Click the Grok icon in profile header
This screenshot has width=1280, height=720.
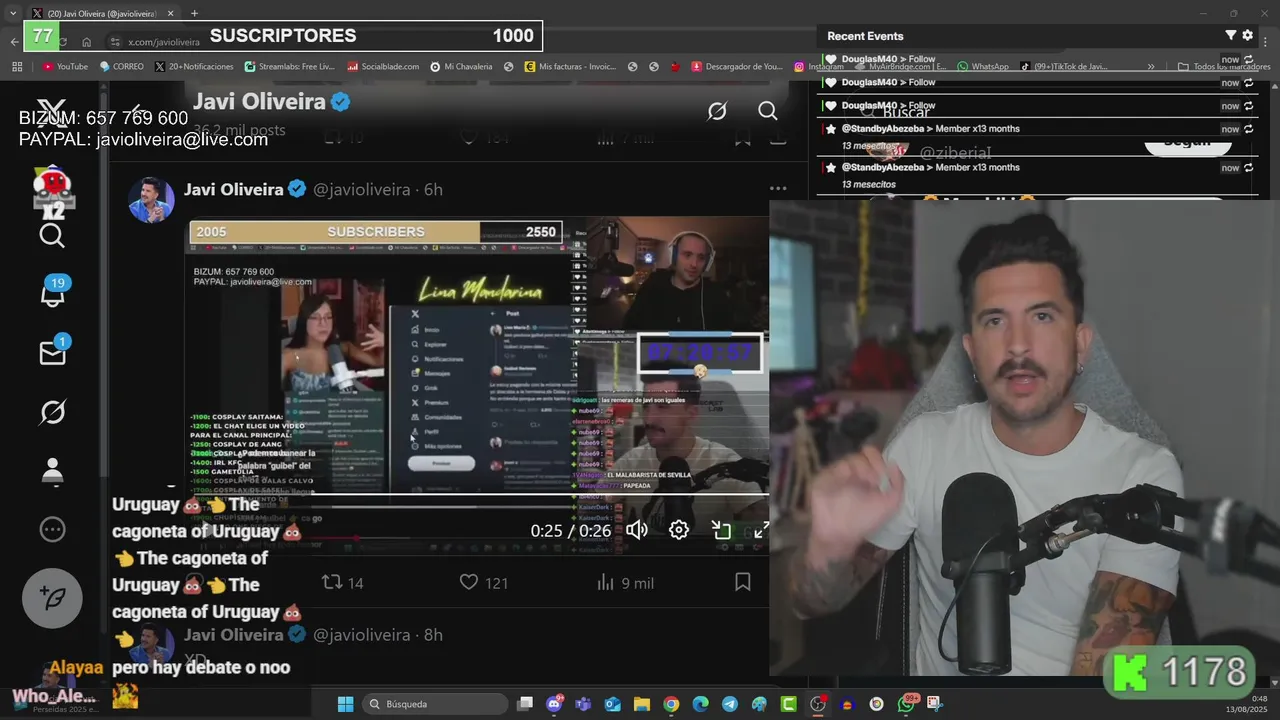pyautogui.click(x=717, y=111)
